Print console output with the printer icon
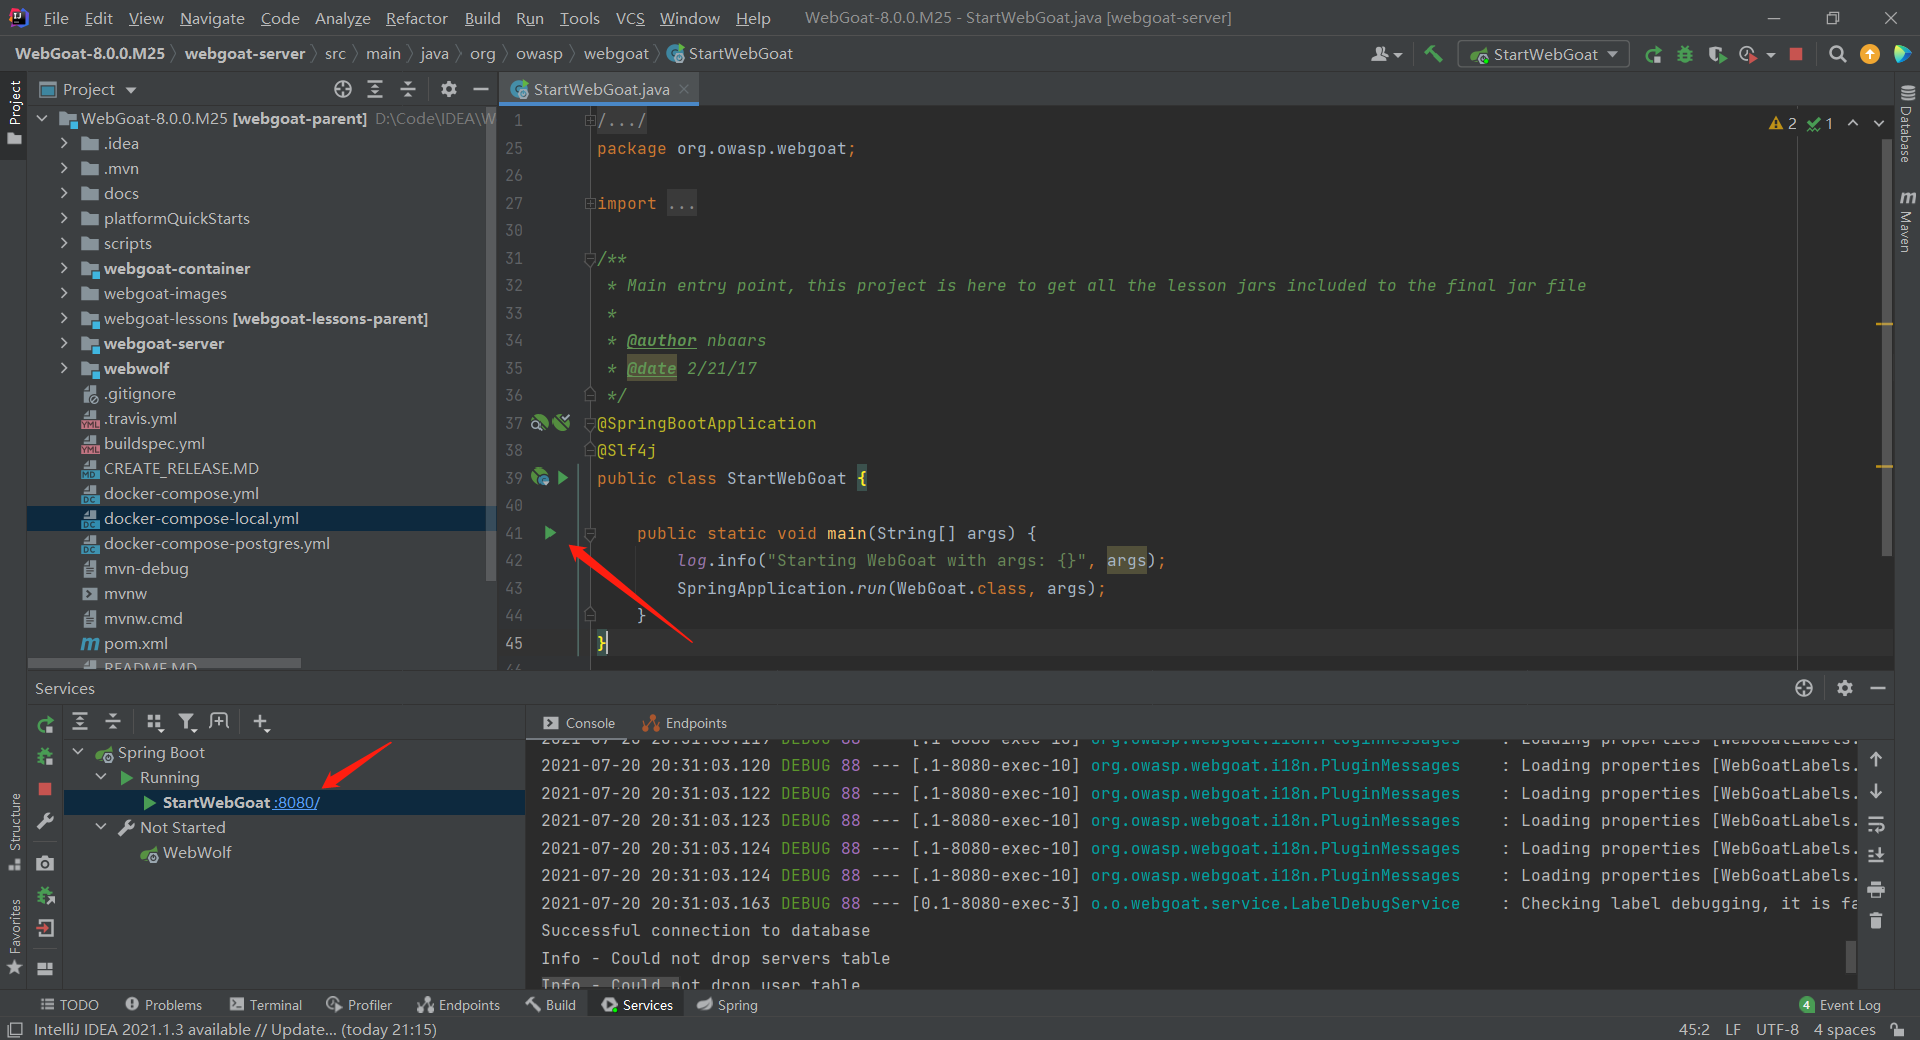The height and width of the screenshot is (1040, 1920). coord(1876,889)
